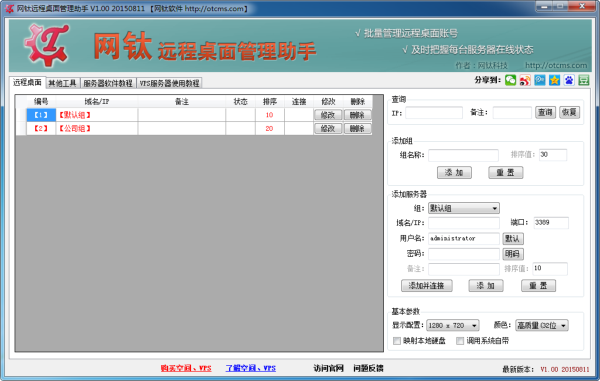Screen dimensions: 600x381
Task: Click the 域名/IP column header
Action: click(97, 101)
